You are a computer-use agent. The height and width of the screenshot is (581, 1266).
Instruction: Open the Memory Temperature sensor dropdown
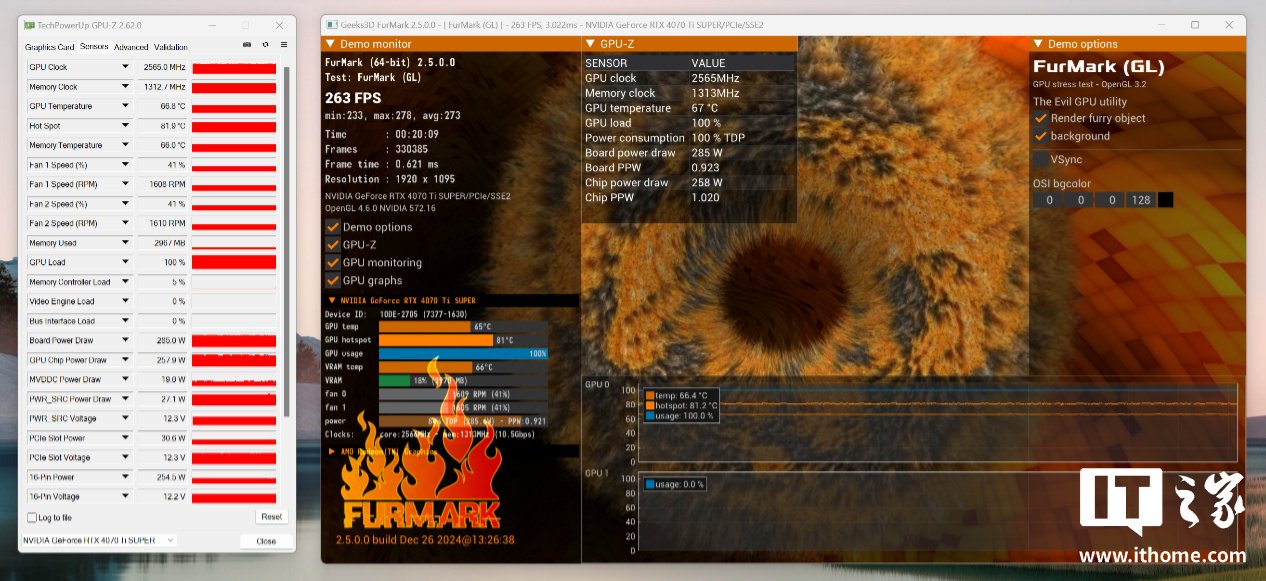[125, 145]
